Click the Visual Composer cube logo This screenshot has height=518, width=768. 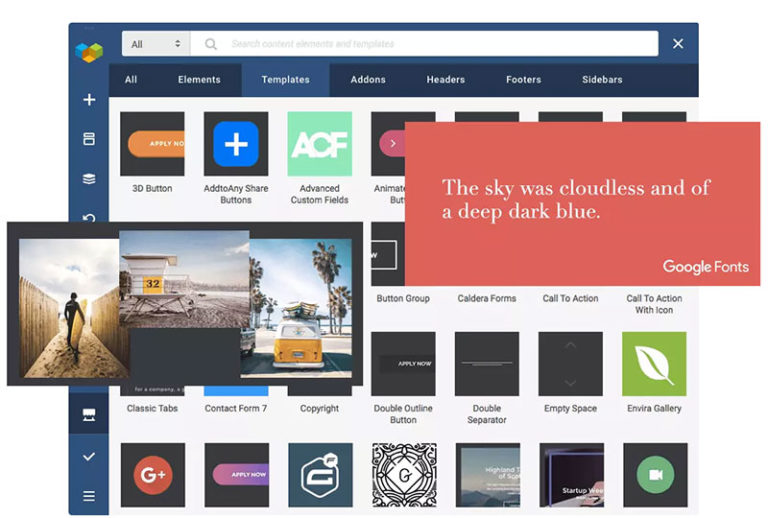coord(89,49)
